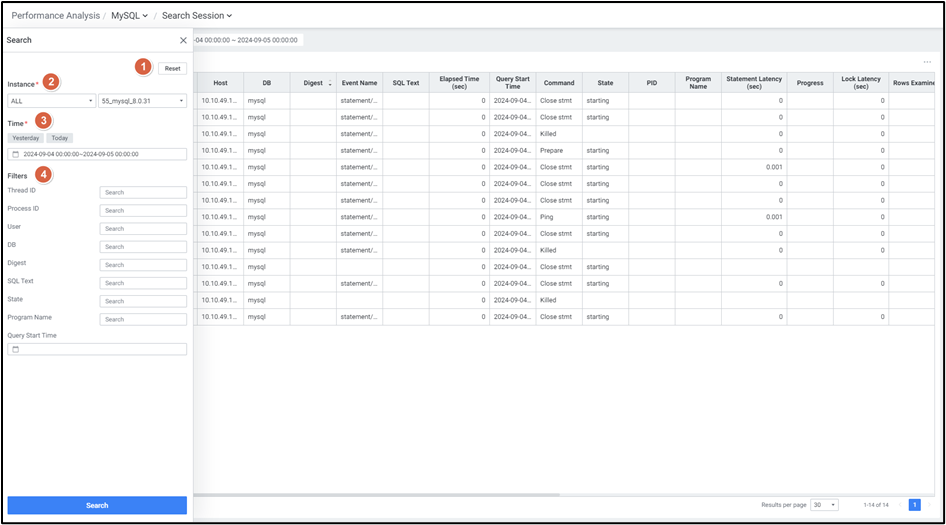This screenshot has width=946, height=525.
Task: Select the Today quick time option
Action: [x=60, y=138]
